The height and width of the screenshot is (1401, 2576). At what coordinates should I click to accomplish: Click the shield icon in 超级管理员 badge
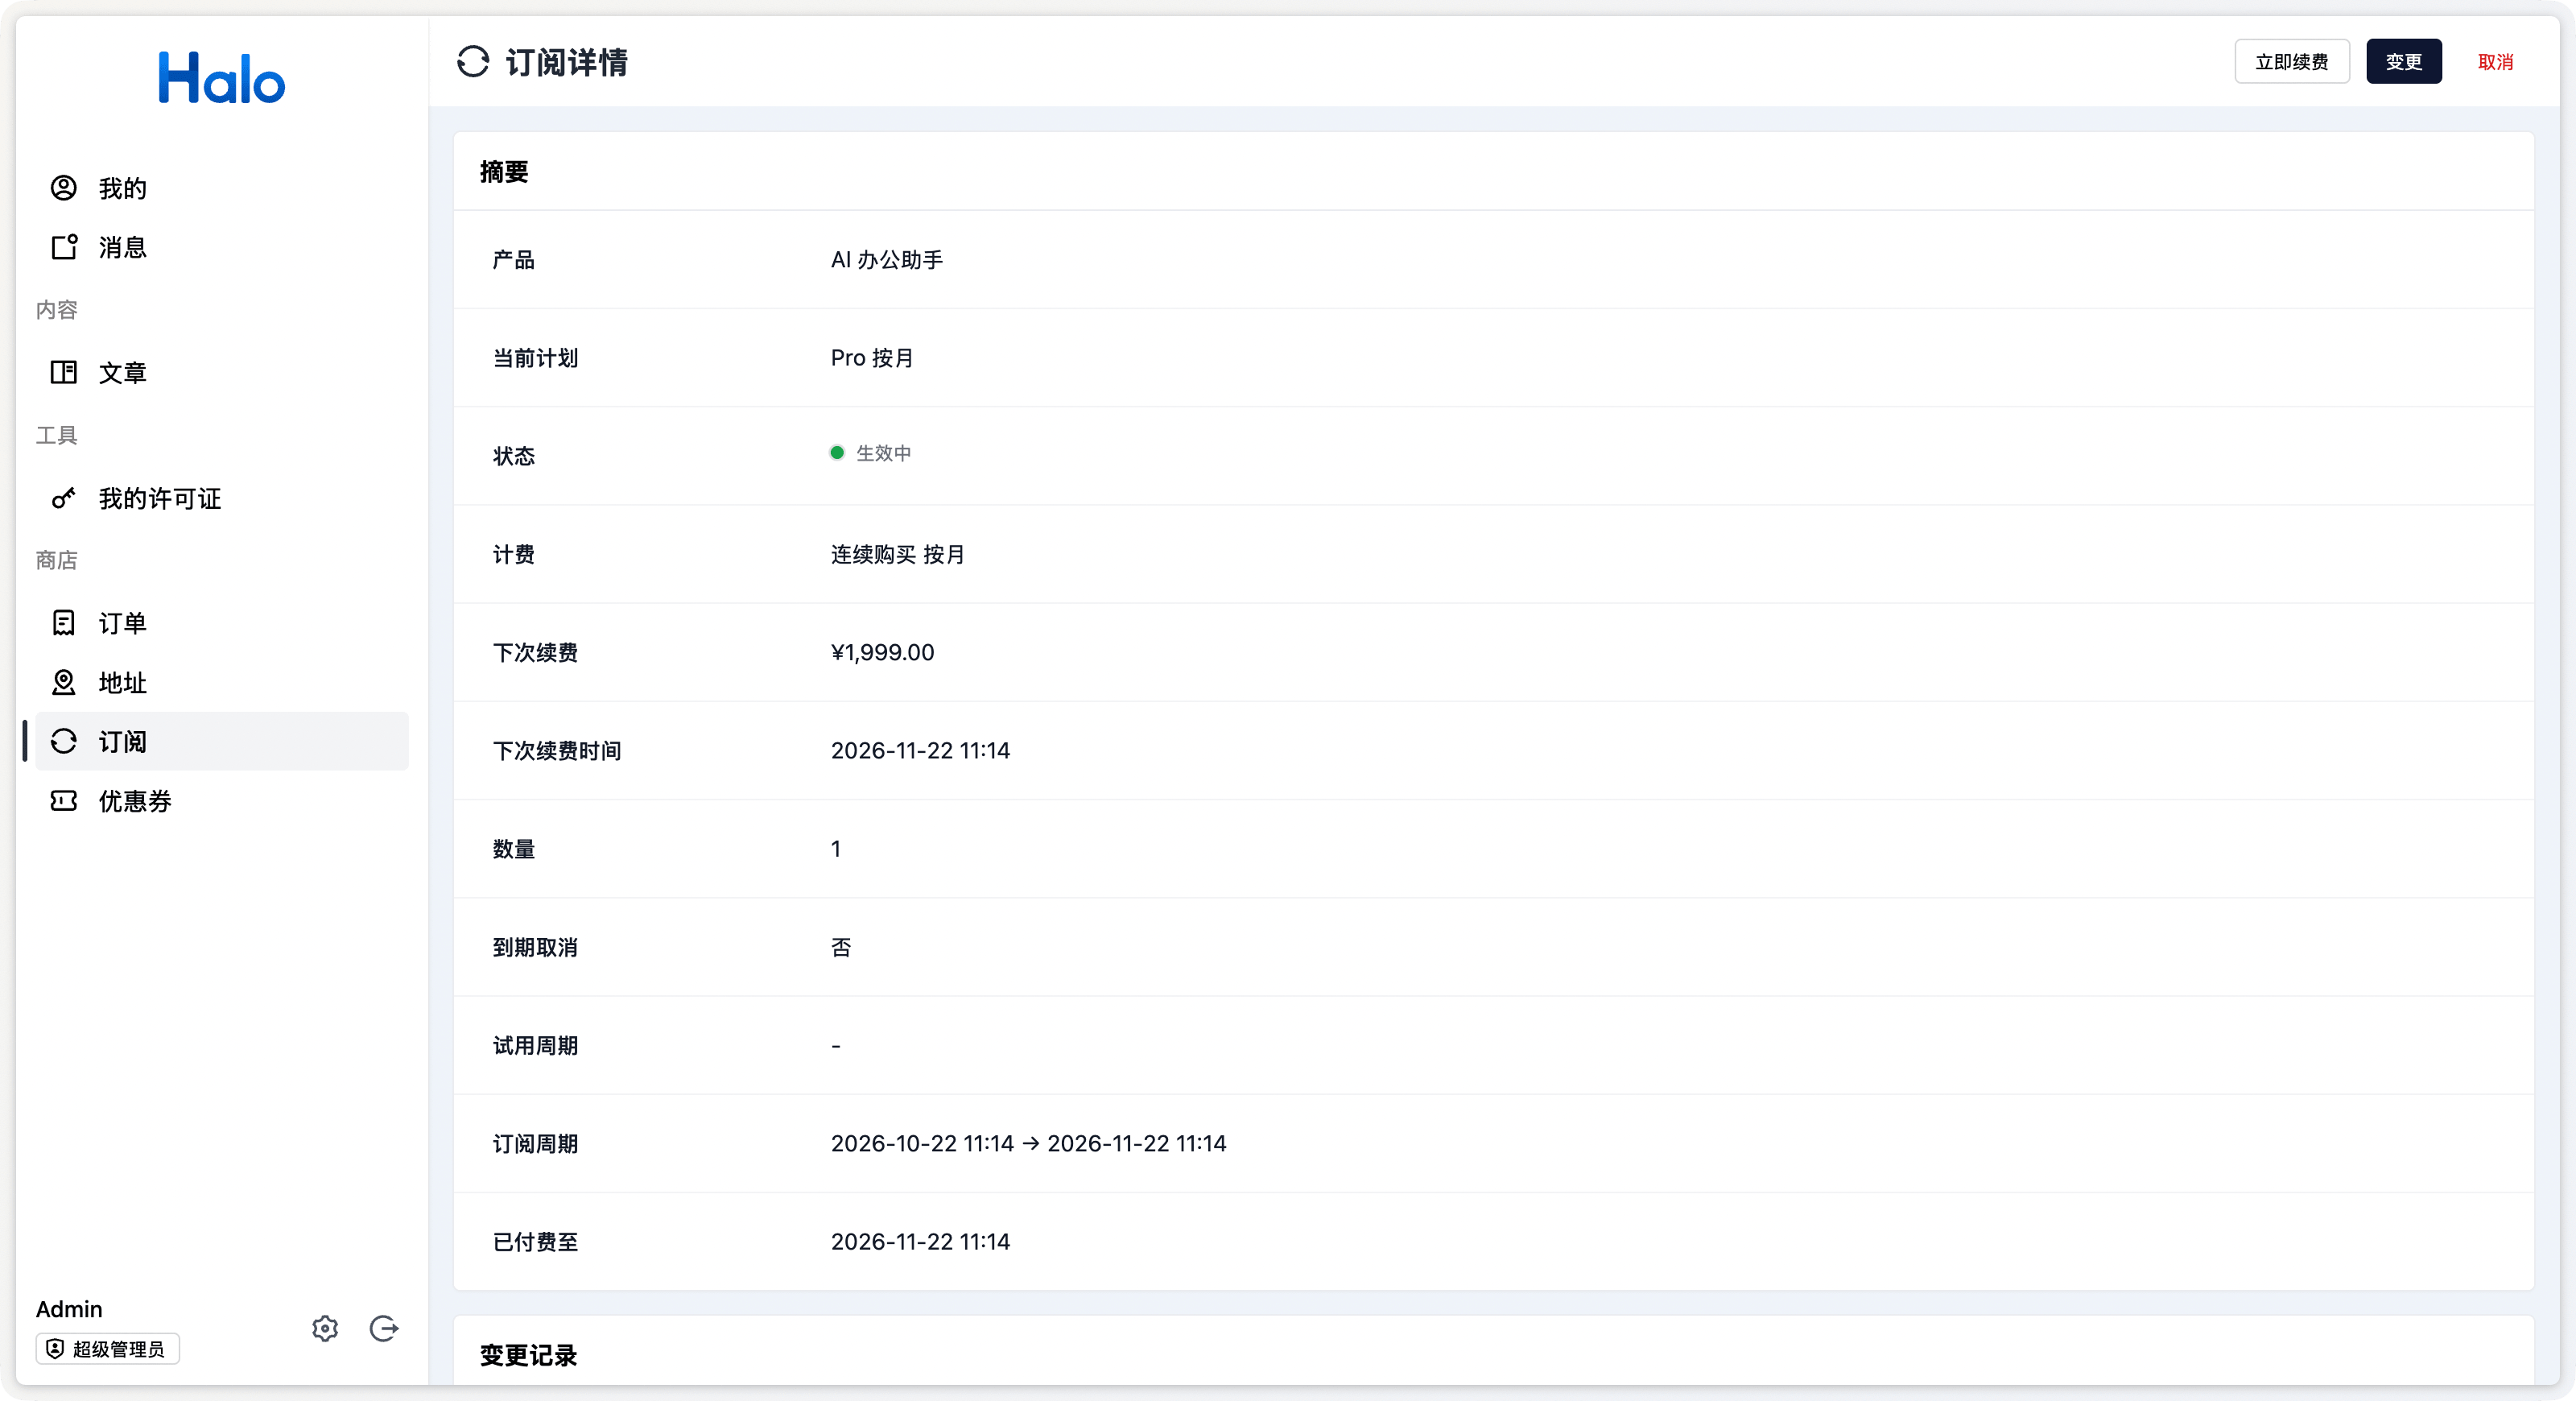click(x=55, y=1349)
